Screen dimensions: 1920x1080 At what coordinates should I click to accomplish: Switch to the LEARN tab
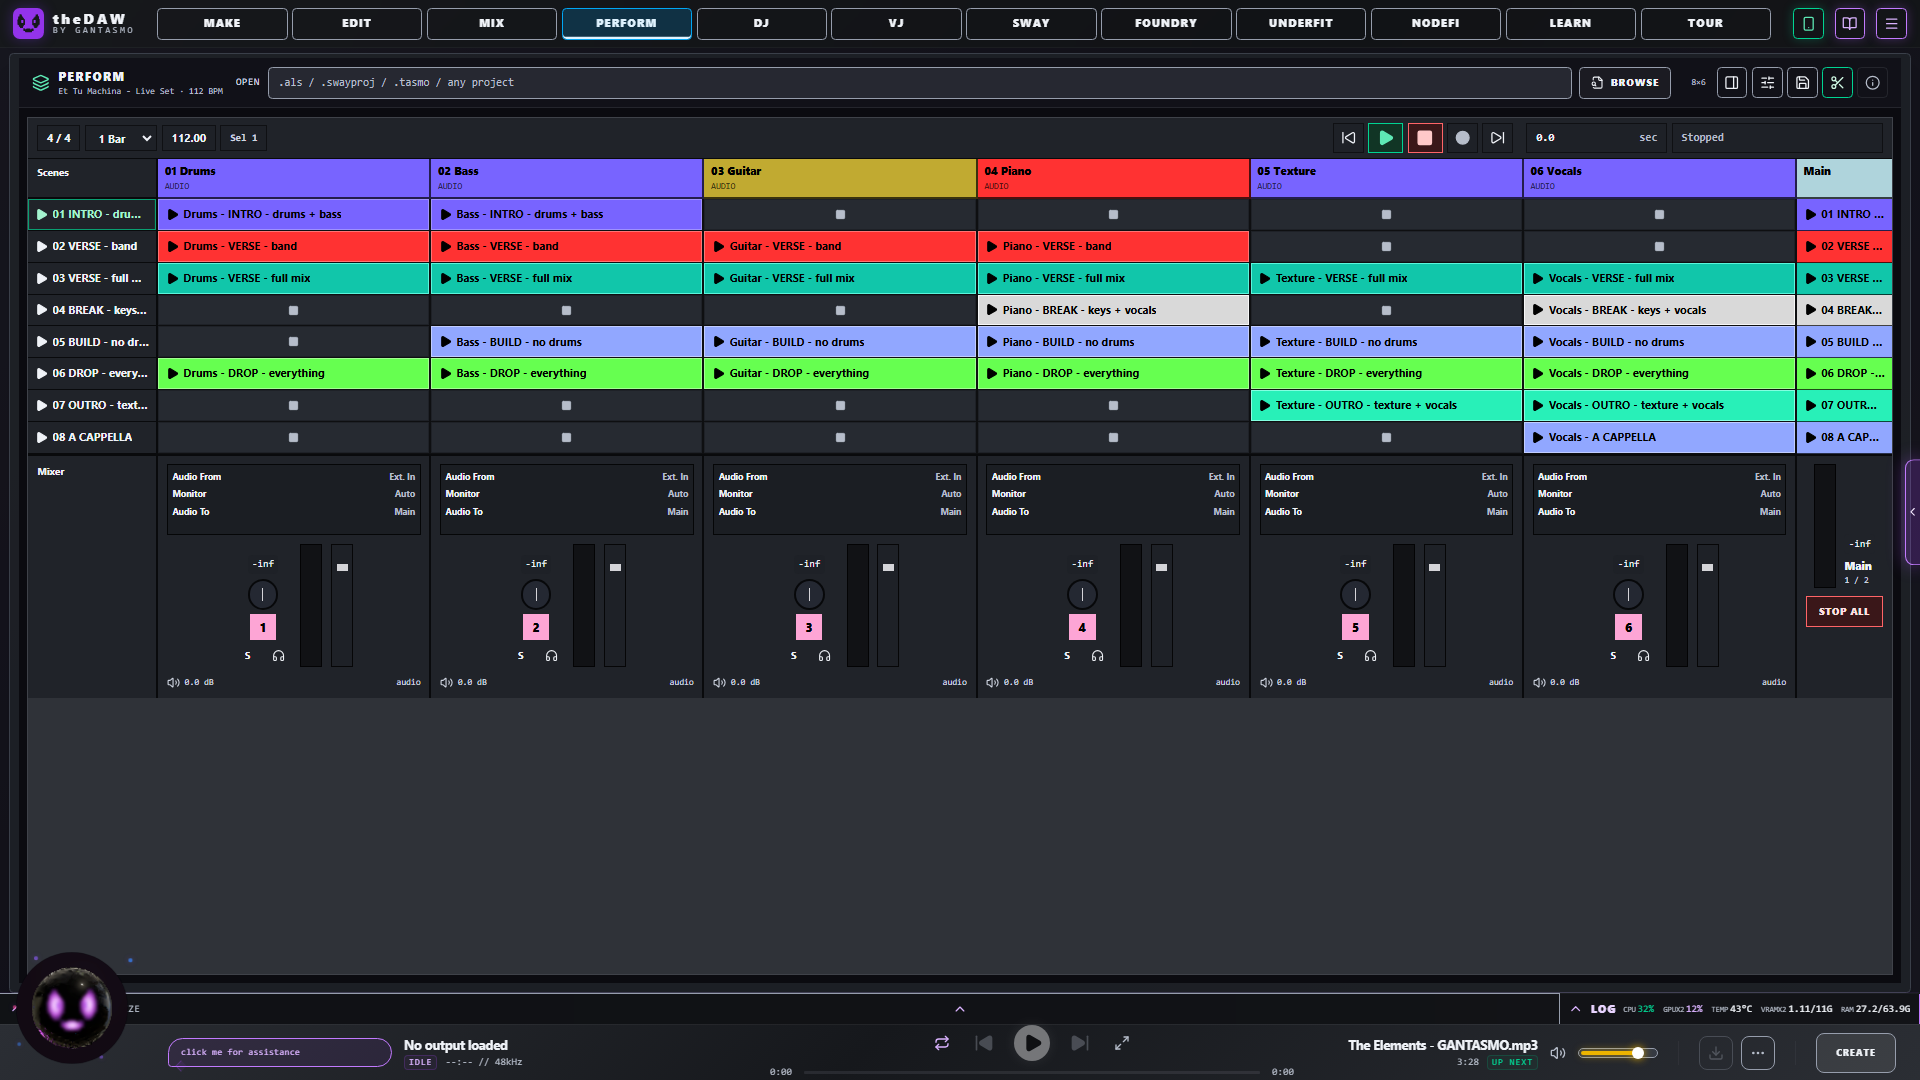point(1571,23)
